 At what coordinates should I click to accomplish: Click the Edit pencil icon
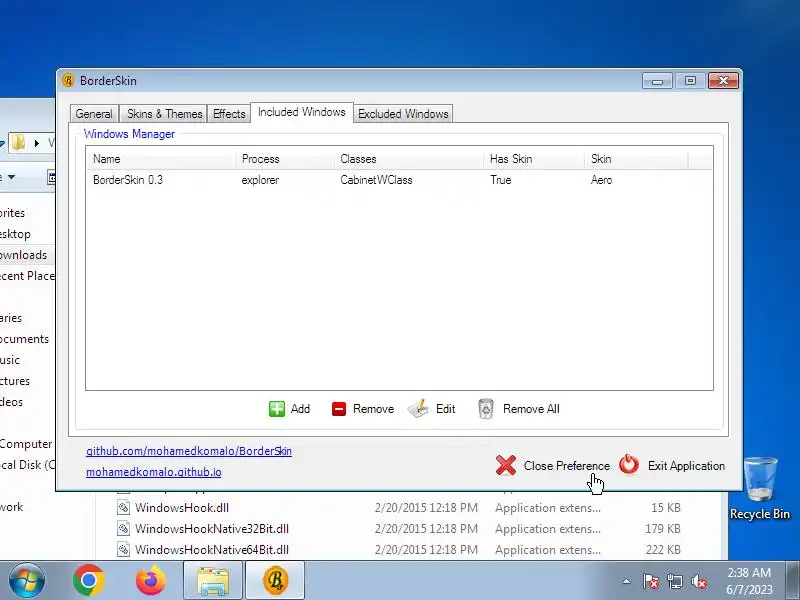(x=418, y=409)
